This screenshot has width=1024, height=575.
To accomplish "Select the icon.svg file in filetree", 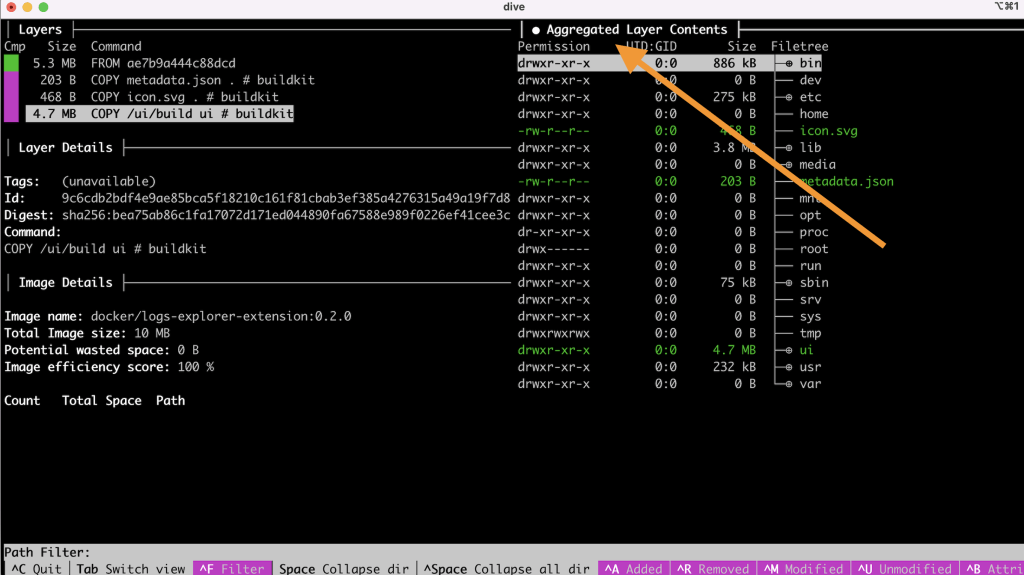I will coord(828,131).
